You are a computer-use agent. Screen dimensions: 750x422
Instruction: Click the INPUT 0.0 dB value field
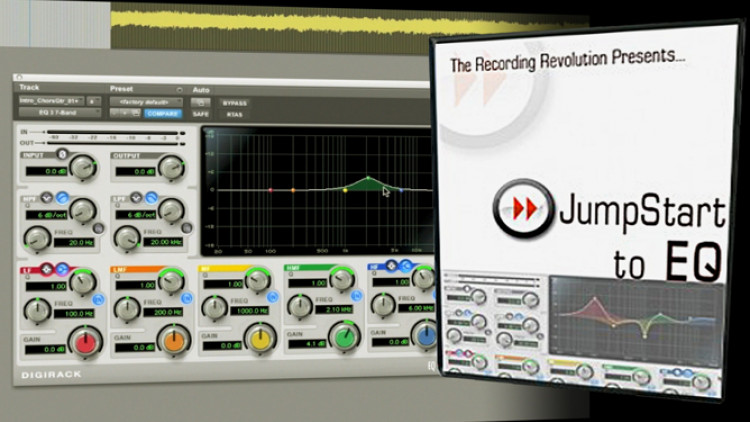pyautogui.click(x=46, y=171)
